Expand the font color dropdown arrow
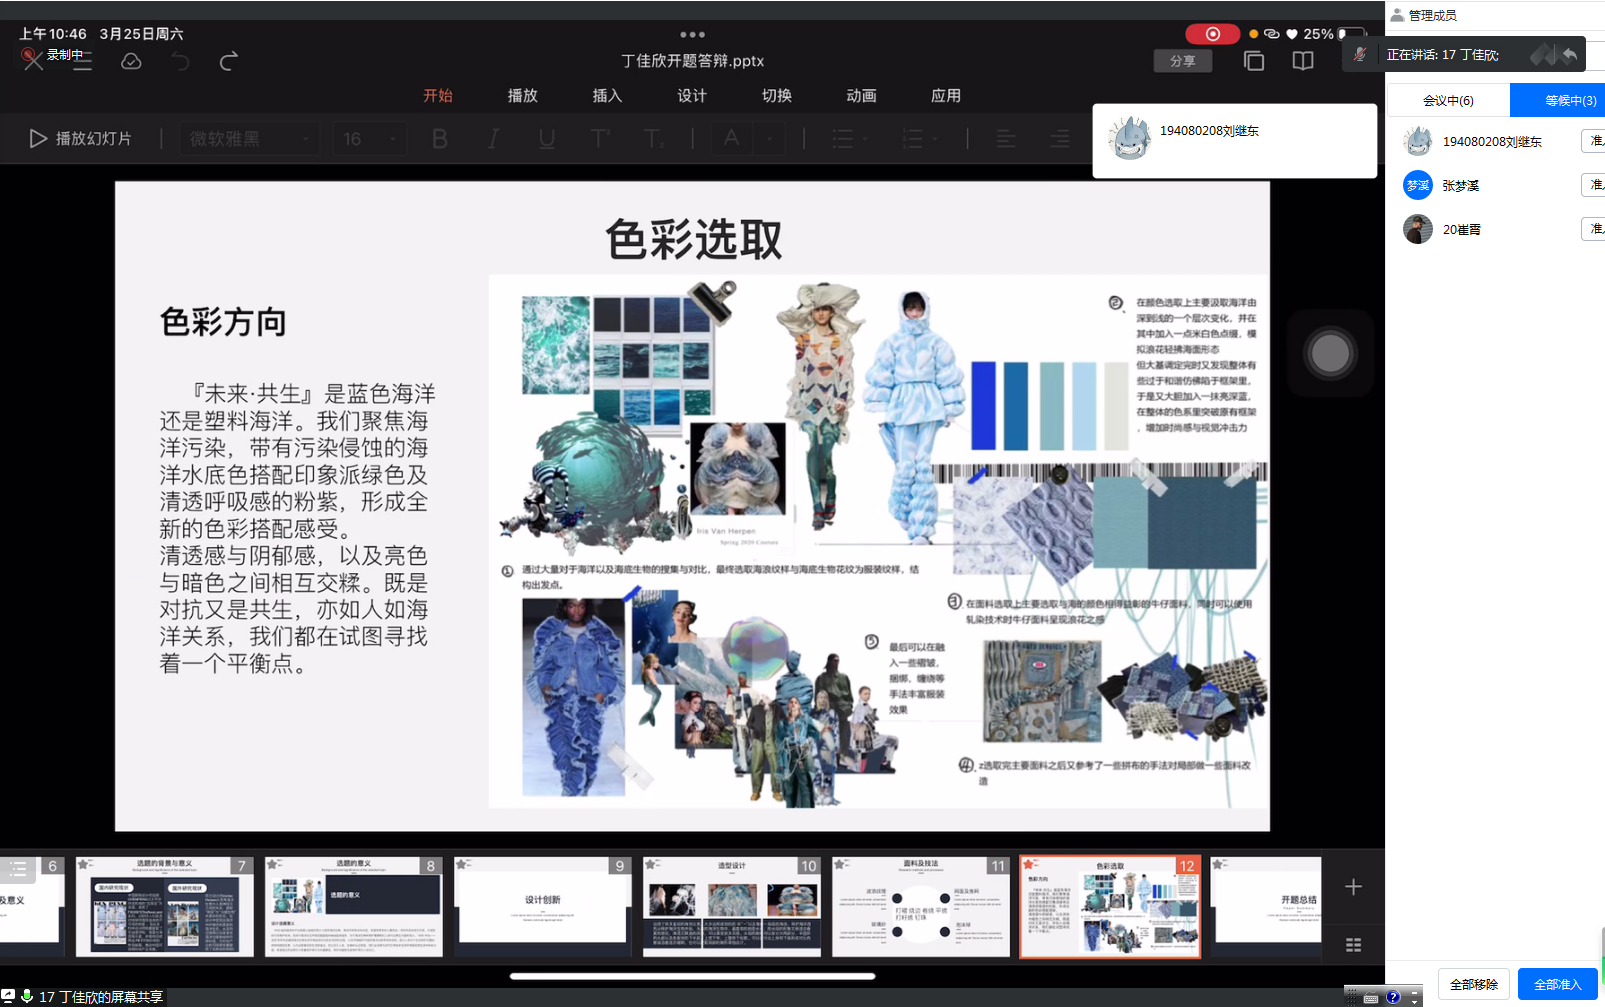 click(x=770, y=139)
